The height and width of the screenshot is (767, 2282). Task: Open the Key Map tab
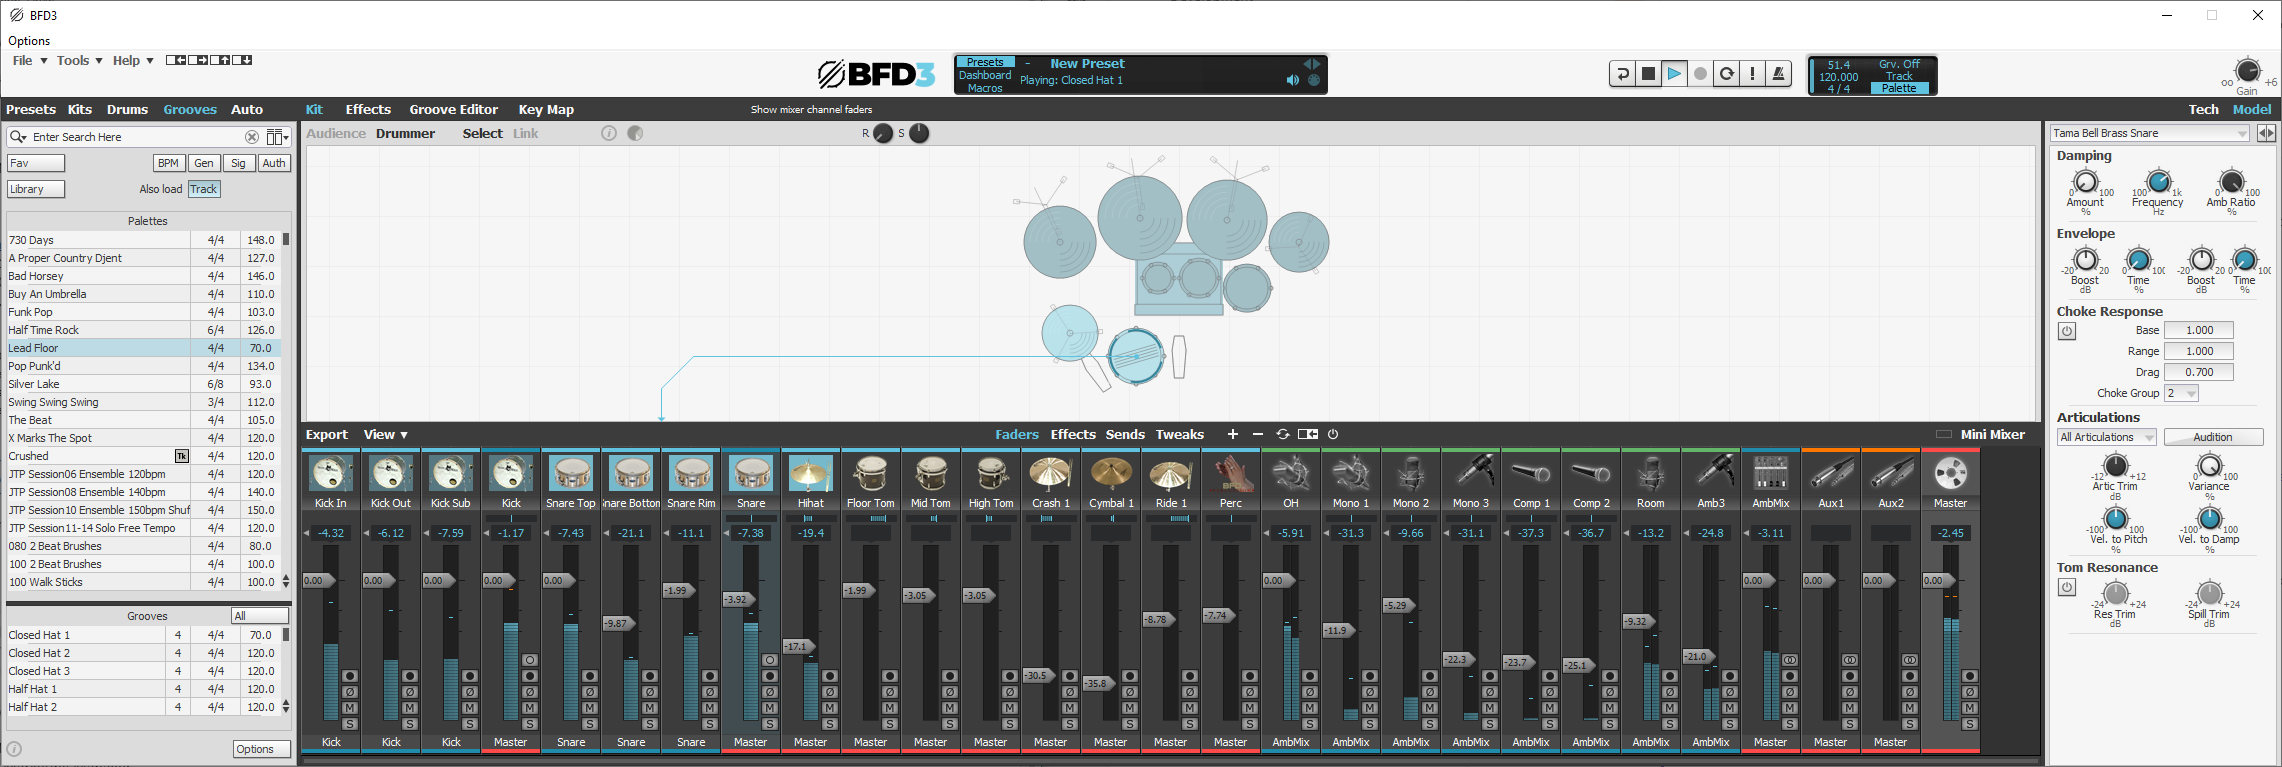pyautogui.click(x=546, y=109)
